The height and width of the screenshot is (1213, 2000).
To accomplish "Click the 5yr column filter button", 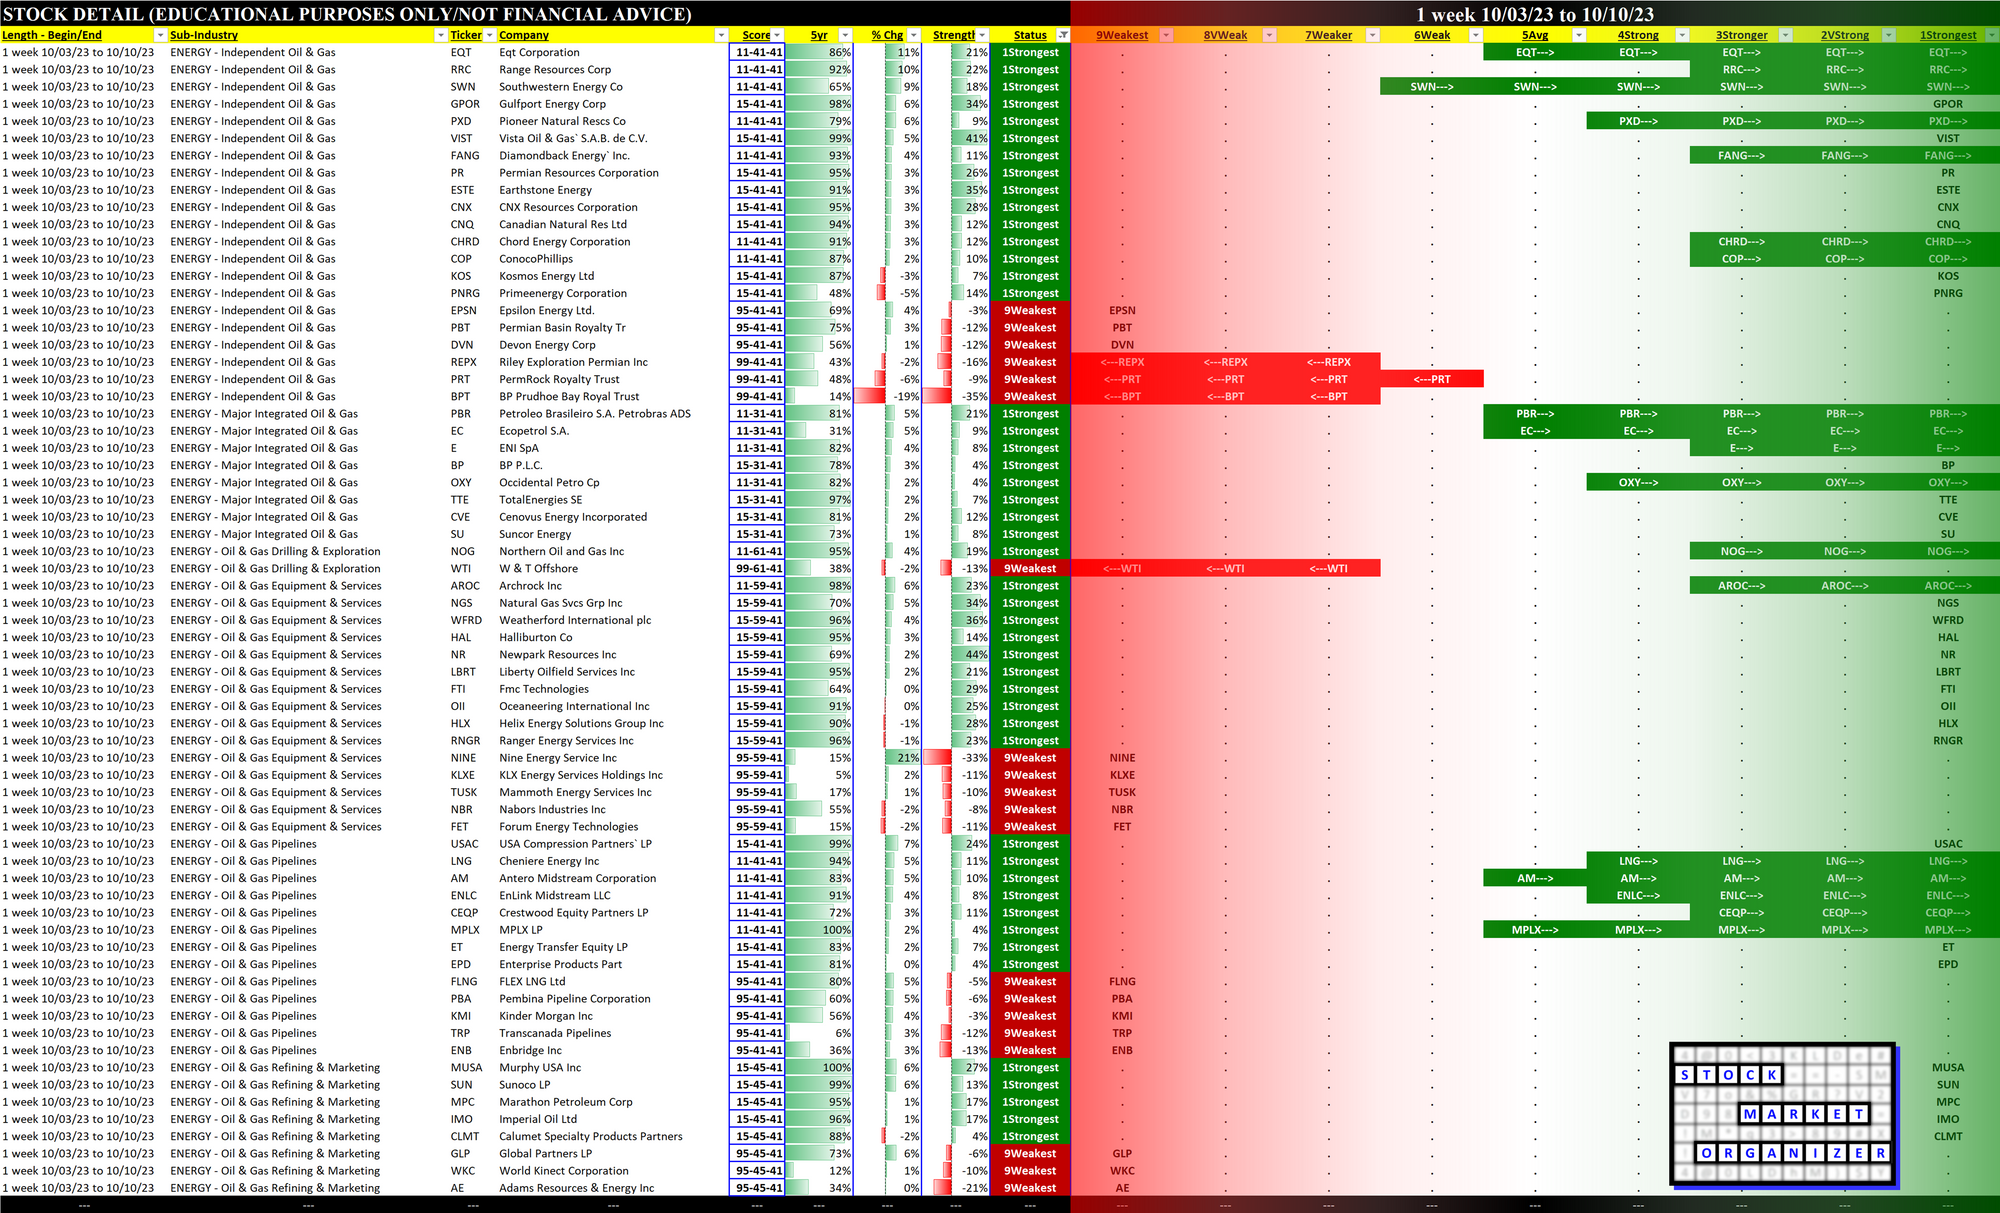I will point(845,35).
